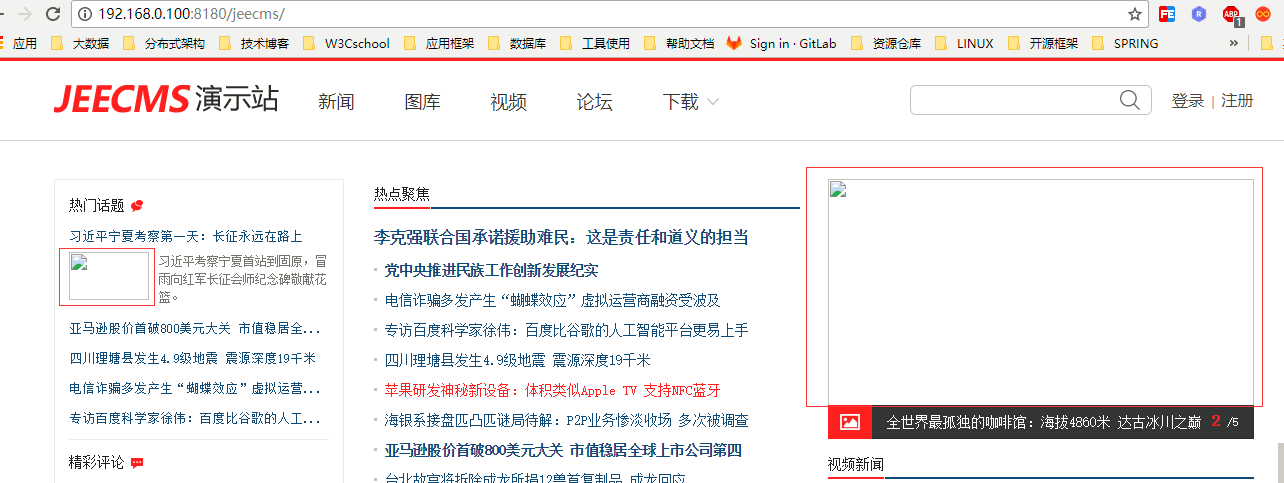
Task: Show more bookmarks with the double chevron
Action: click(x=1234, y=43)
